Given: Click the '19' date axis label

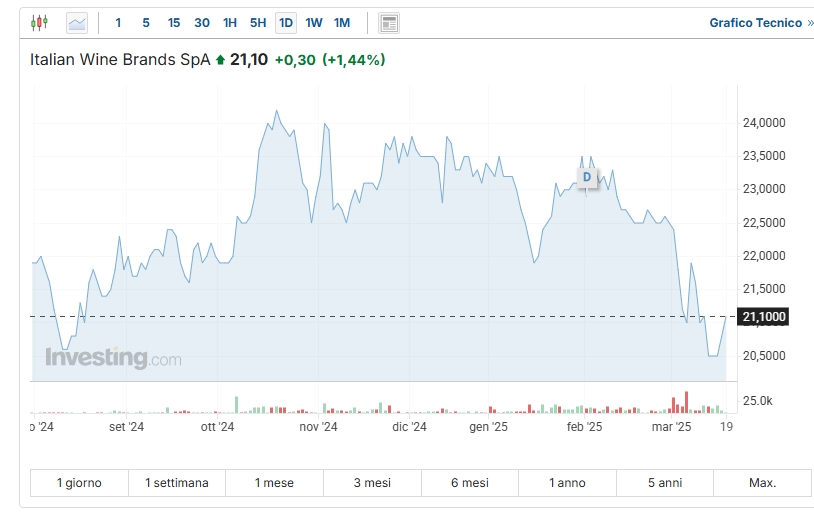Looking at the screenshot, I should coord(727,427).
